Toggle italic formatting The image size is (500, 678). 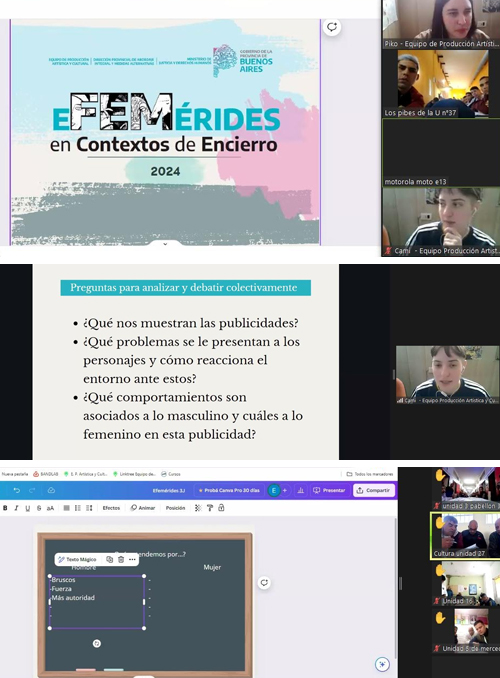click(16, 508)
